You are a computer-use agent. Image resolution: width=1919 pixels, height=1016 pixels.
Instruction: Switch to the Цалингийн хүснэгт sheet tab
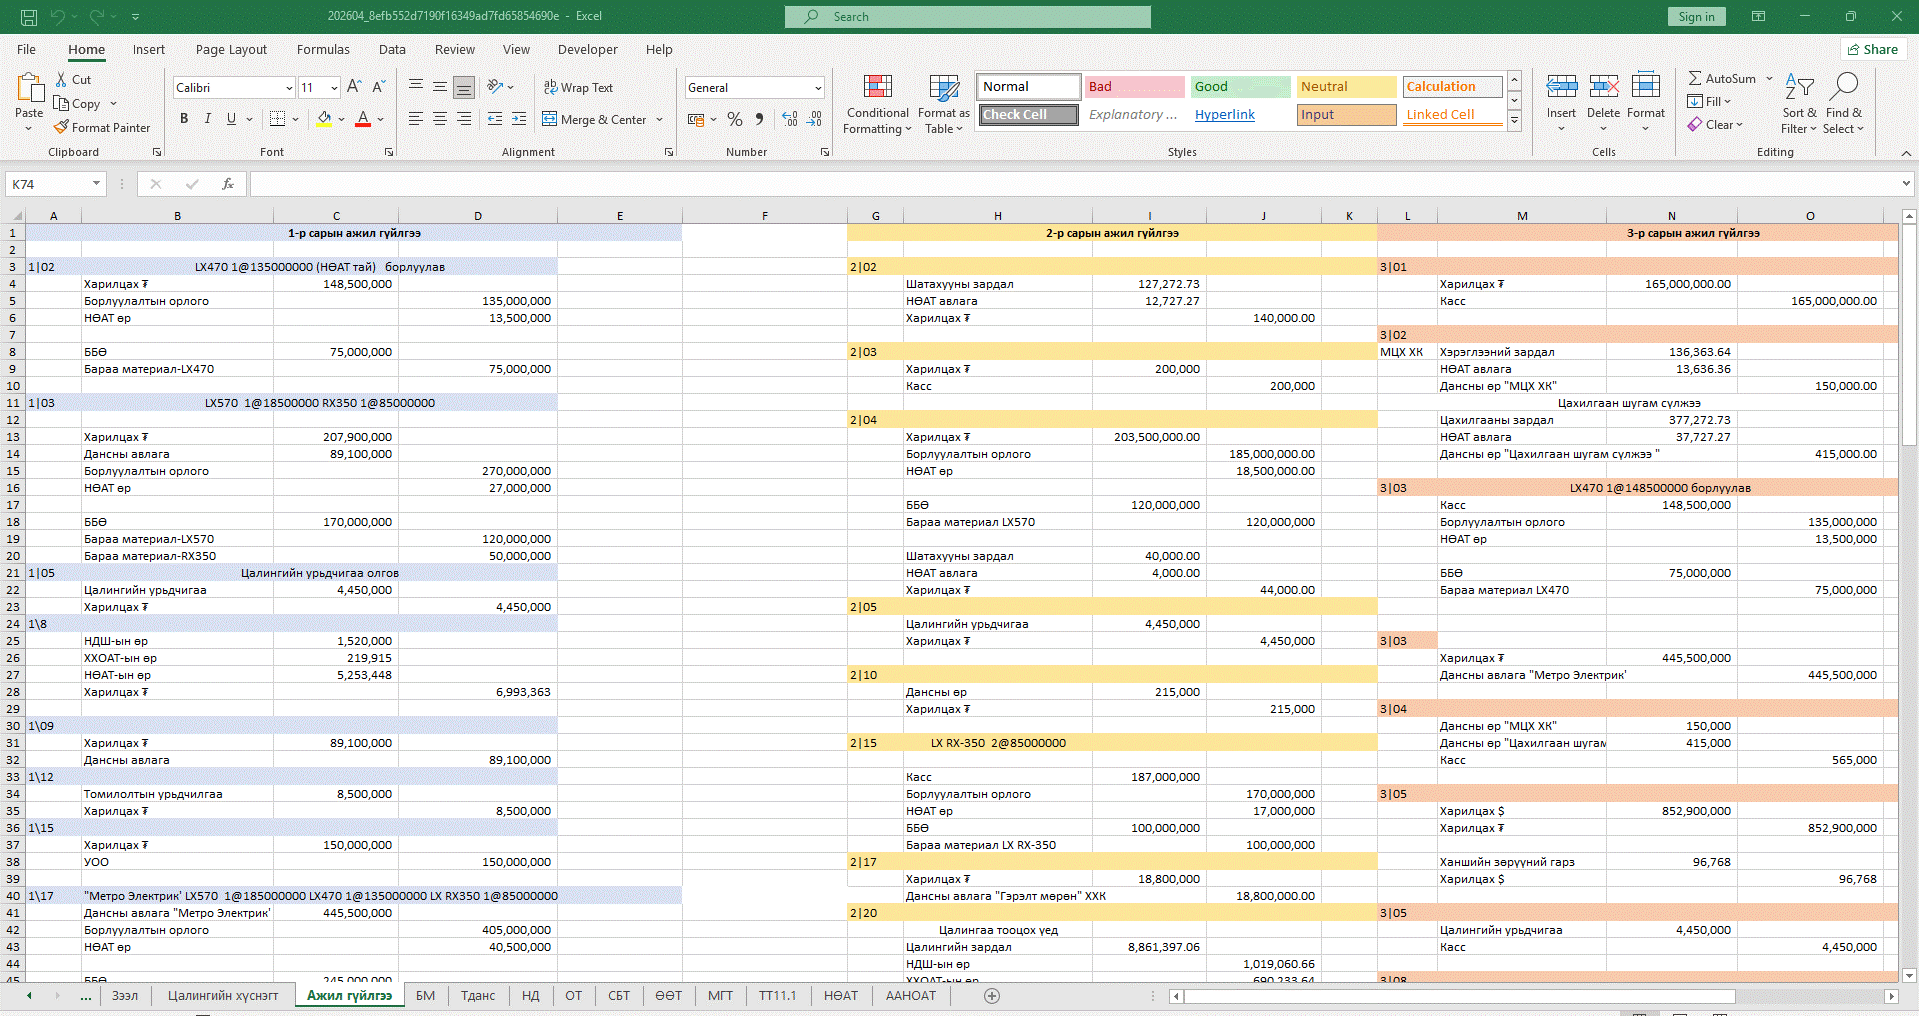(223, 996)
